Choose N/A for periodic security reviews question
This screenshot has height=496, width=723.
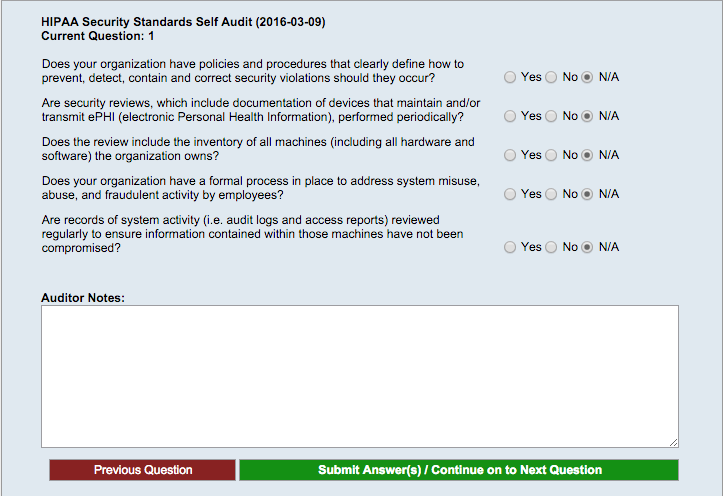tap(587, 116)
